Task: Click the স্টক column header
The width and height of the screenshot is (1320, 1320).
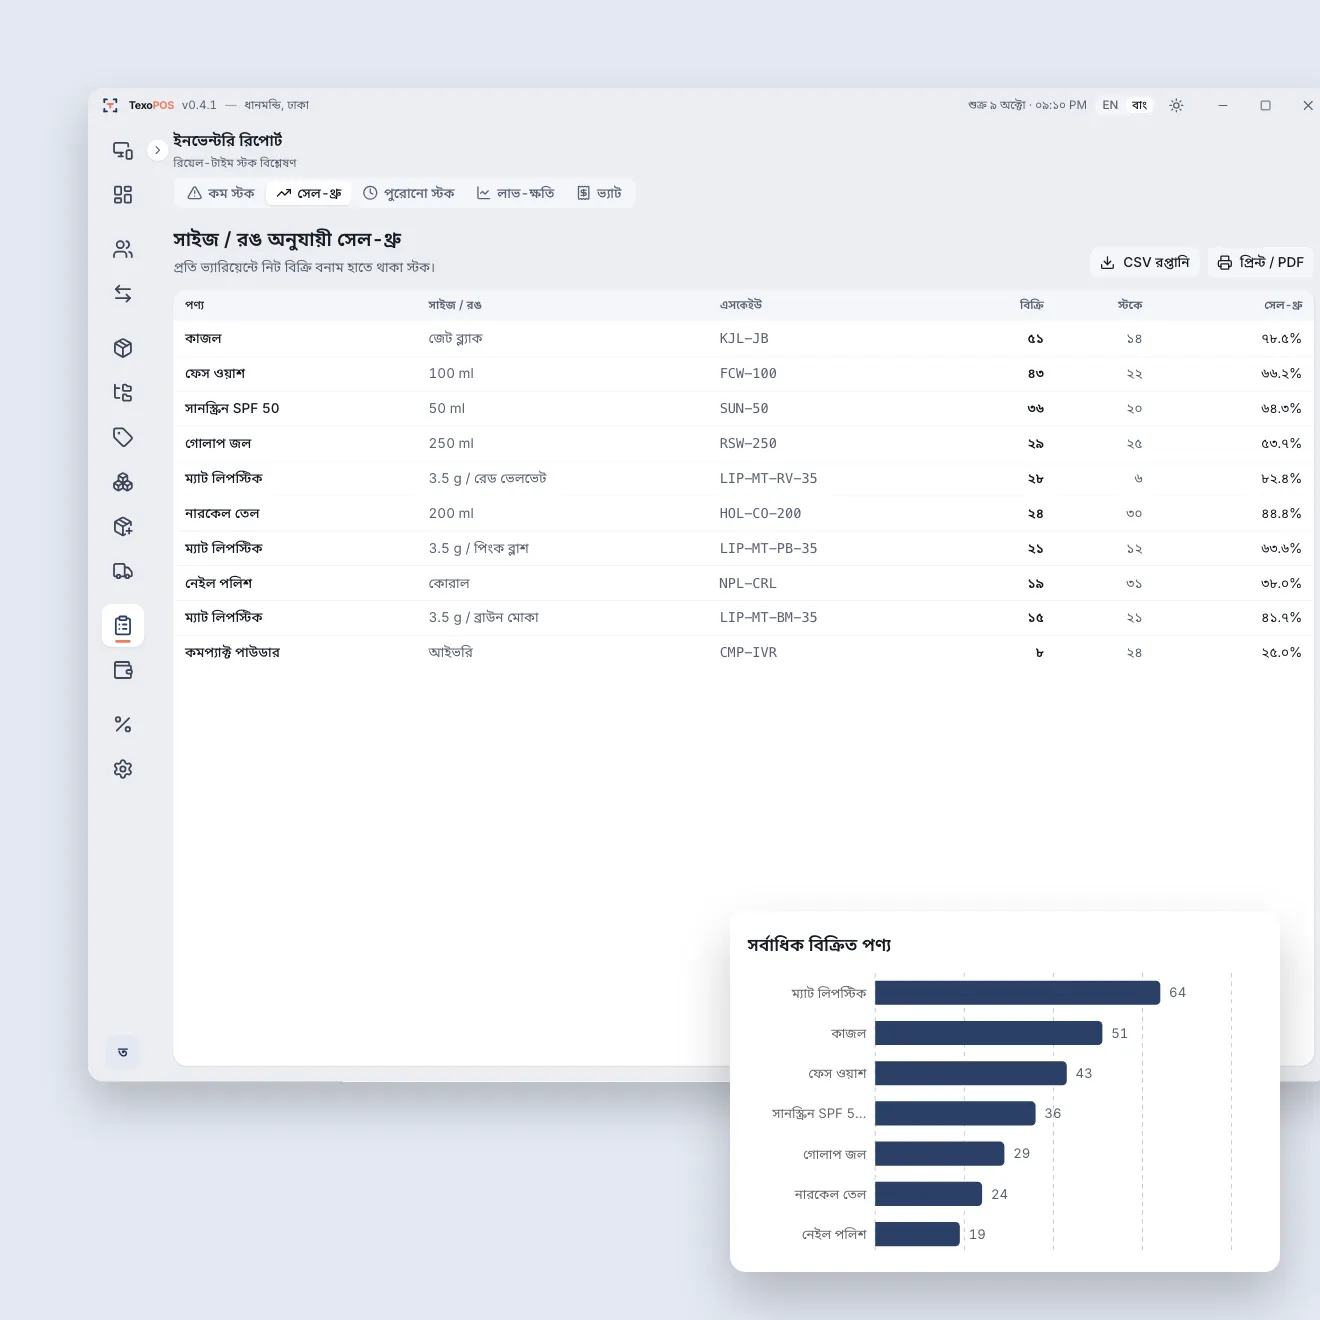Action: [1130, 305]
